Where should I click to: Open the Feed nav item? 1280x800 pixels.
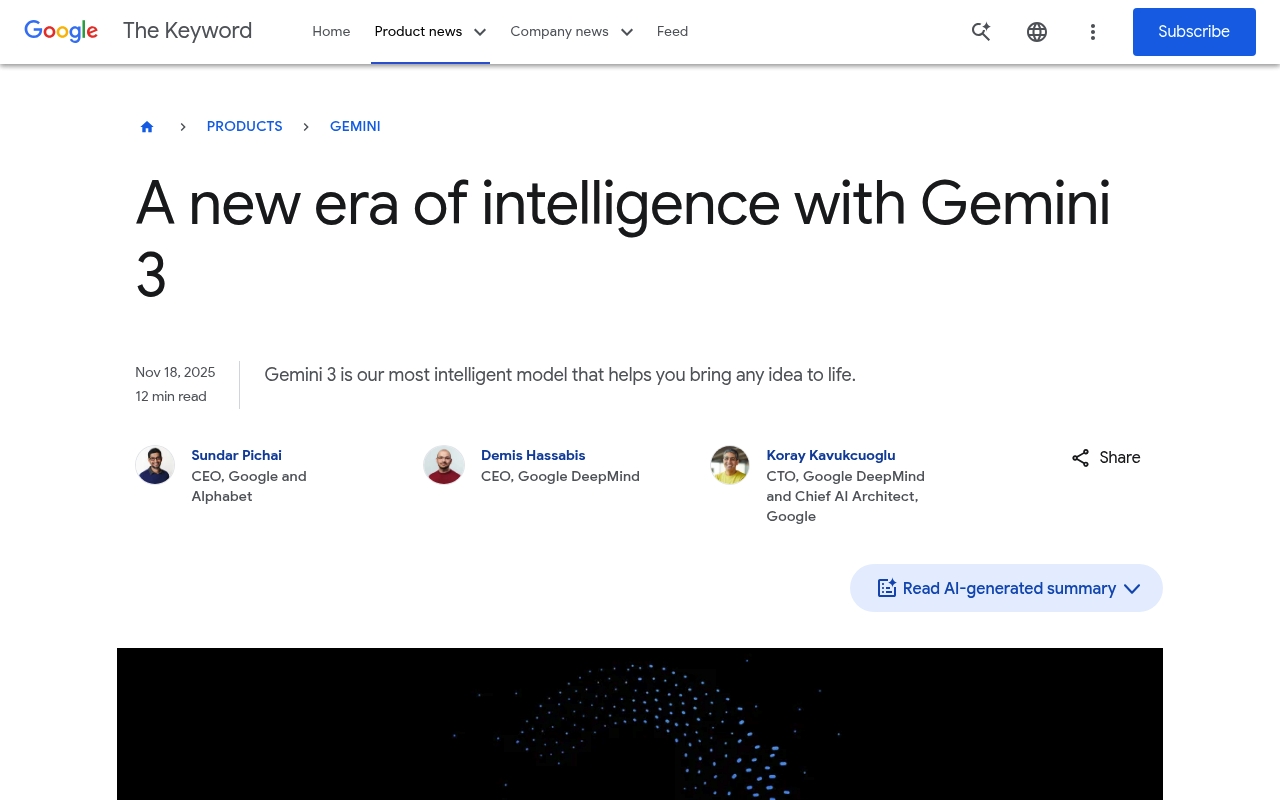coord(672,32)
